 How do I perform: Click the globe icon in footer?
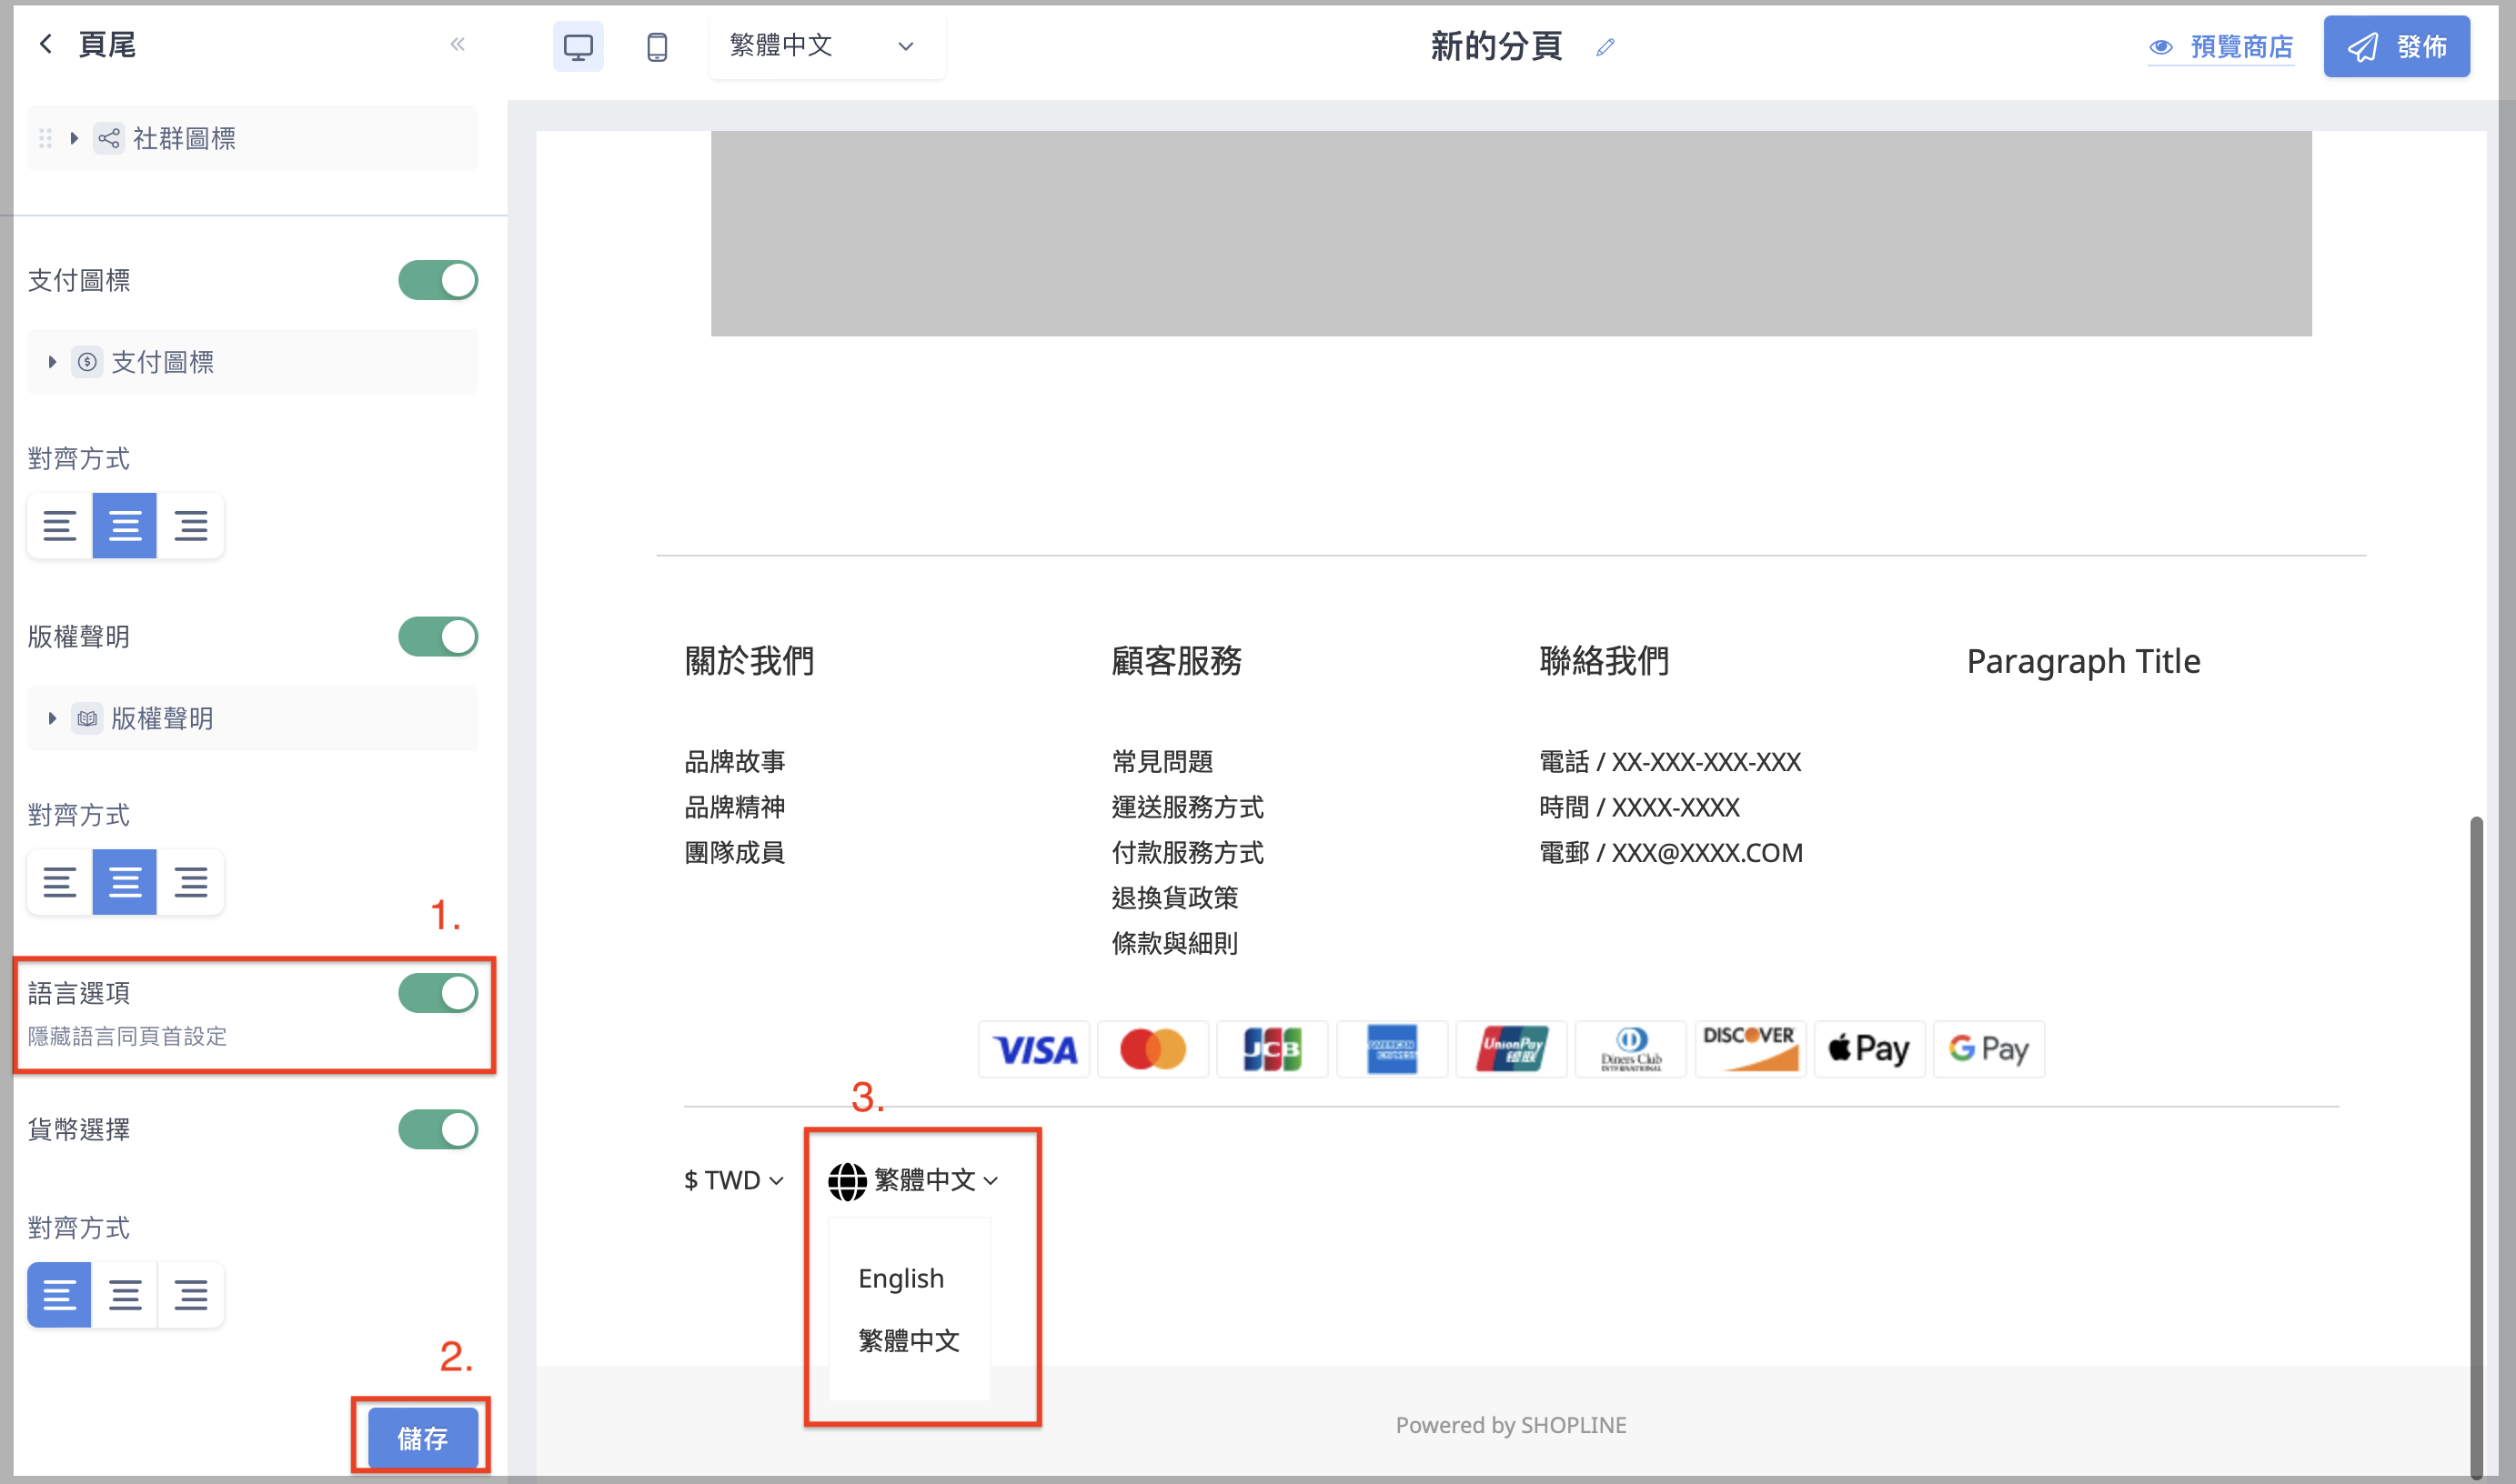847,1181
